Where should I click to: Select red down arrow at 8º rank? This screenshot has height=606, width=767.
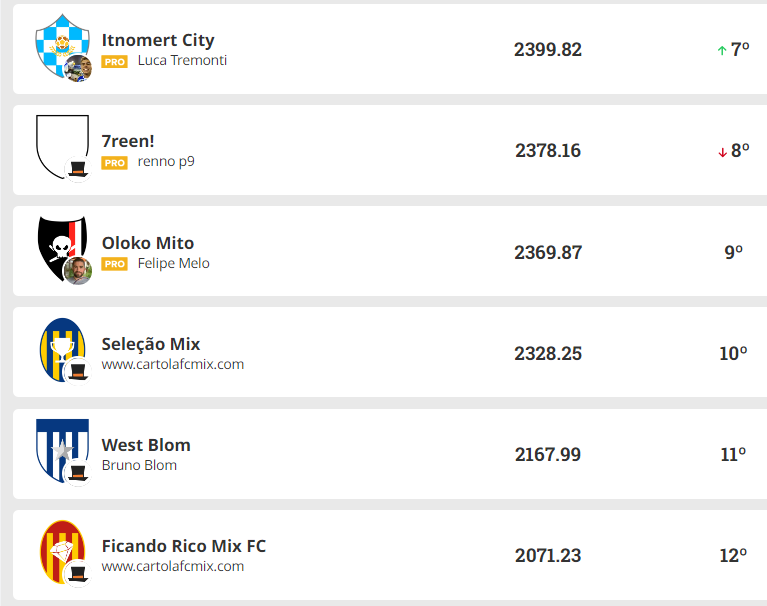(x=722, y=153)
